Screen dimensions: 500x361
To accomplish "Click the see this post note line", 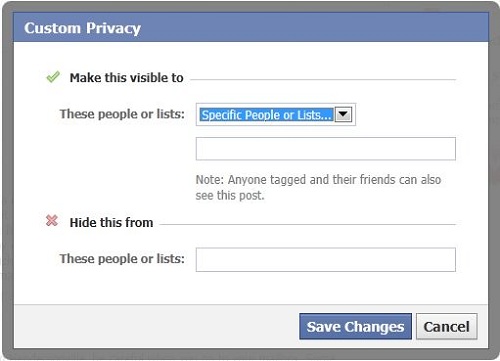I will pos(230,195).
